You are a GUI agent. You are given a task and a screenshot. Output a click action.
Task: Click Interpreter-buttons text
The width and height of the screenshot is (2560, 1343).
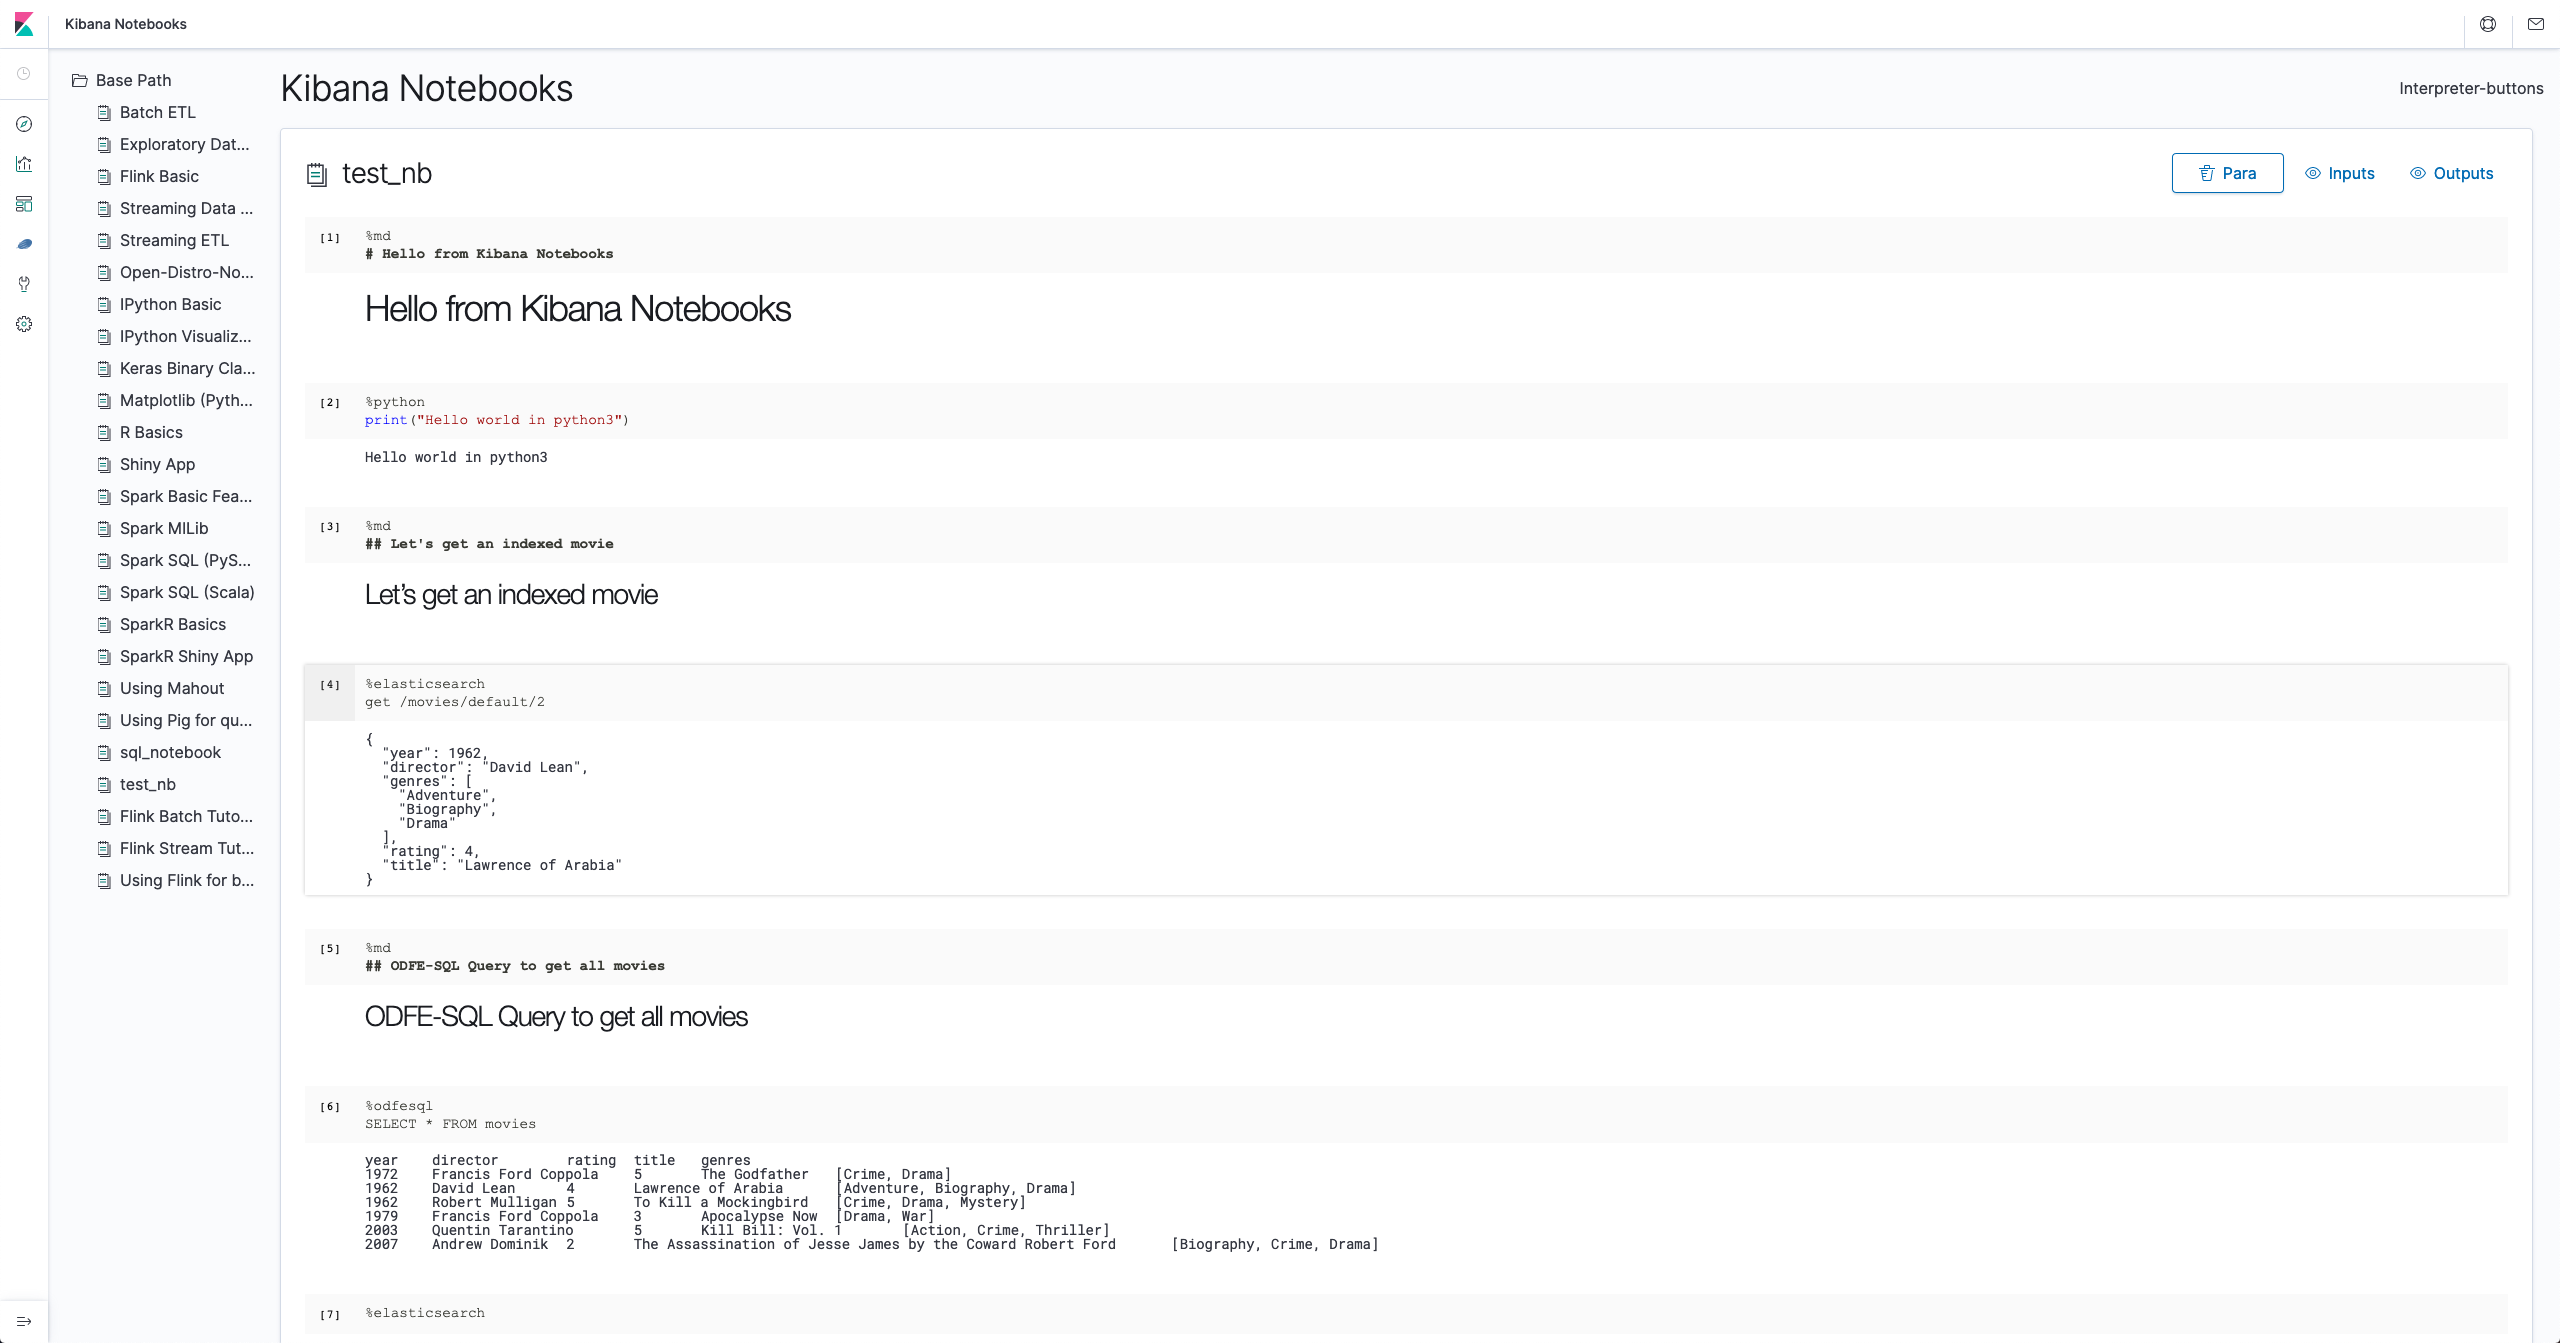coord(2471,88)
